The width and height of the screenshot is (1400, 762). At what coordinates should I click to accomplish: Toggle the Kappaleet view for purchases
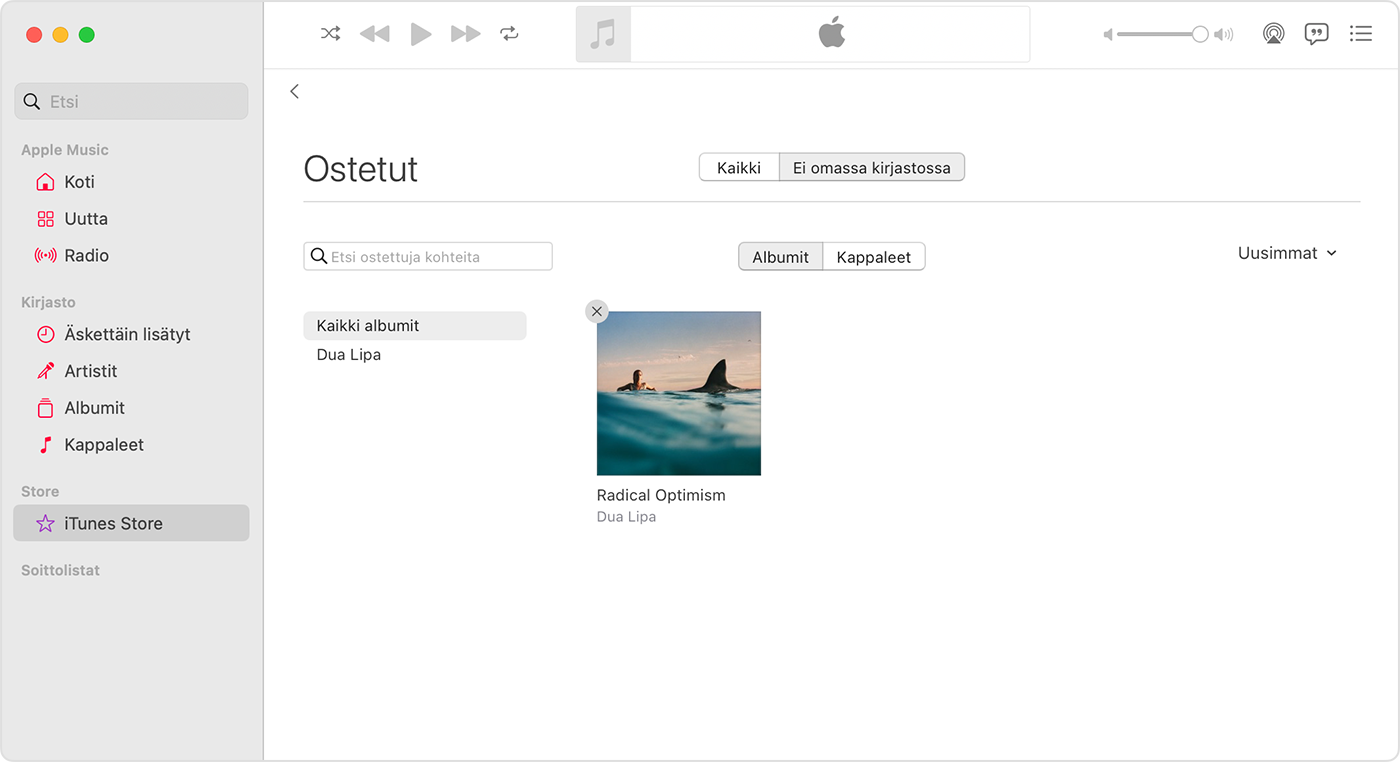(x=874, y=256)
